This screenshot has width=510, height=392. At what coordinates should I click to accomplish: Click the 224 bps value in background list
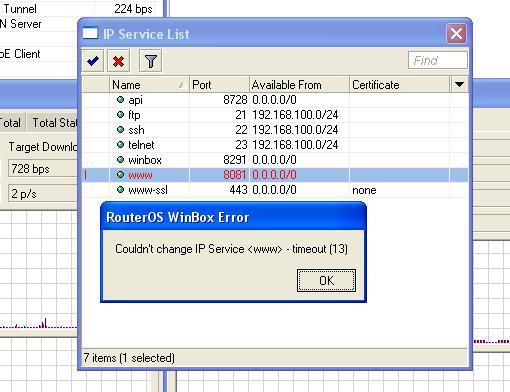point(133,9)
